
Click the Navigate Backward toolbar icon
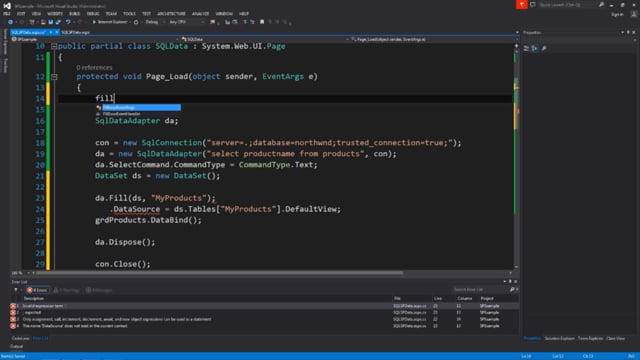point(10,22)
